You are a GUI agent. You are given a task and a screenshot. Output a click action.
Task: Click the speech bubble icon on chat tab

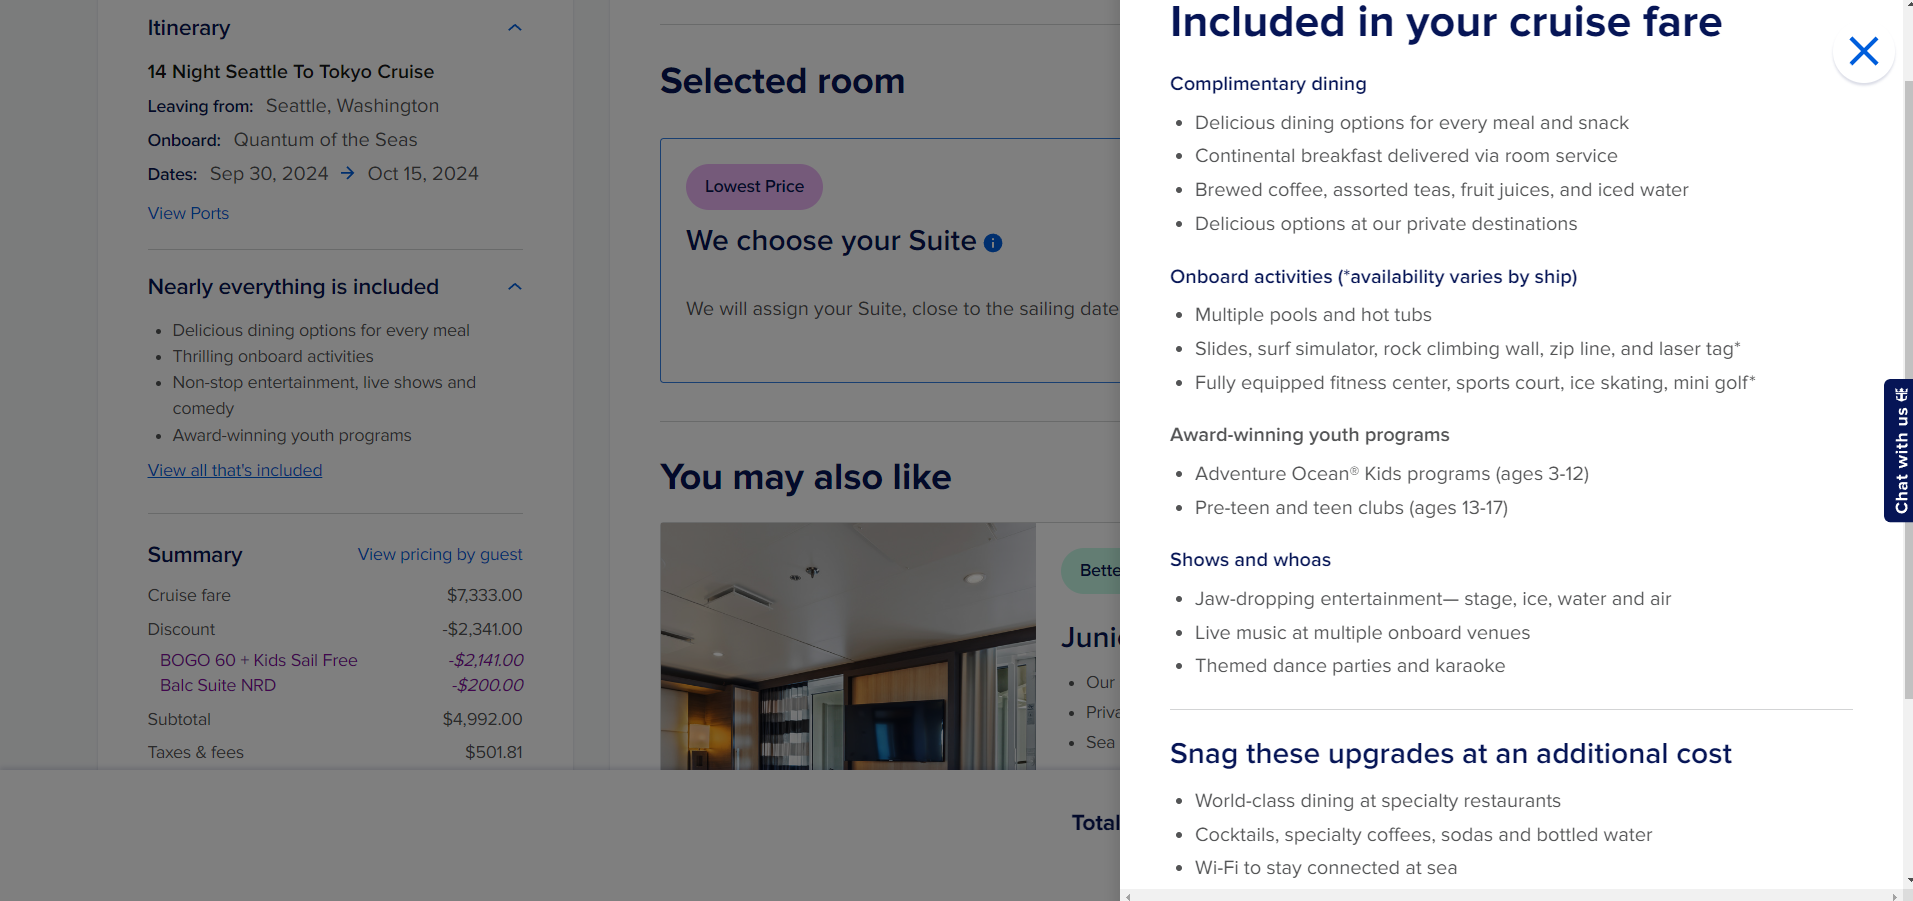(1901, 394)
